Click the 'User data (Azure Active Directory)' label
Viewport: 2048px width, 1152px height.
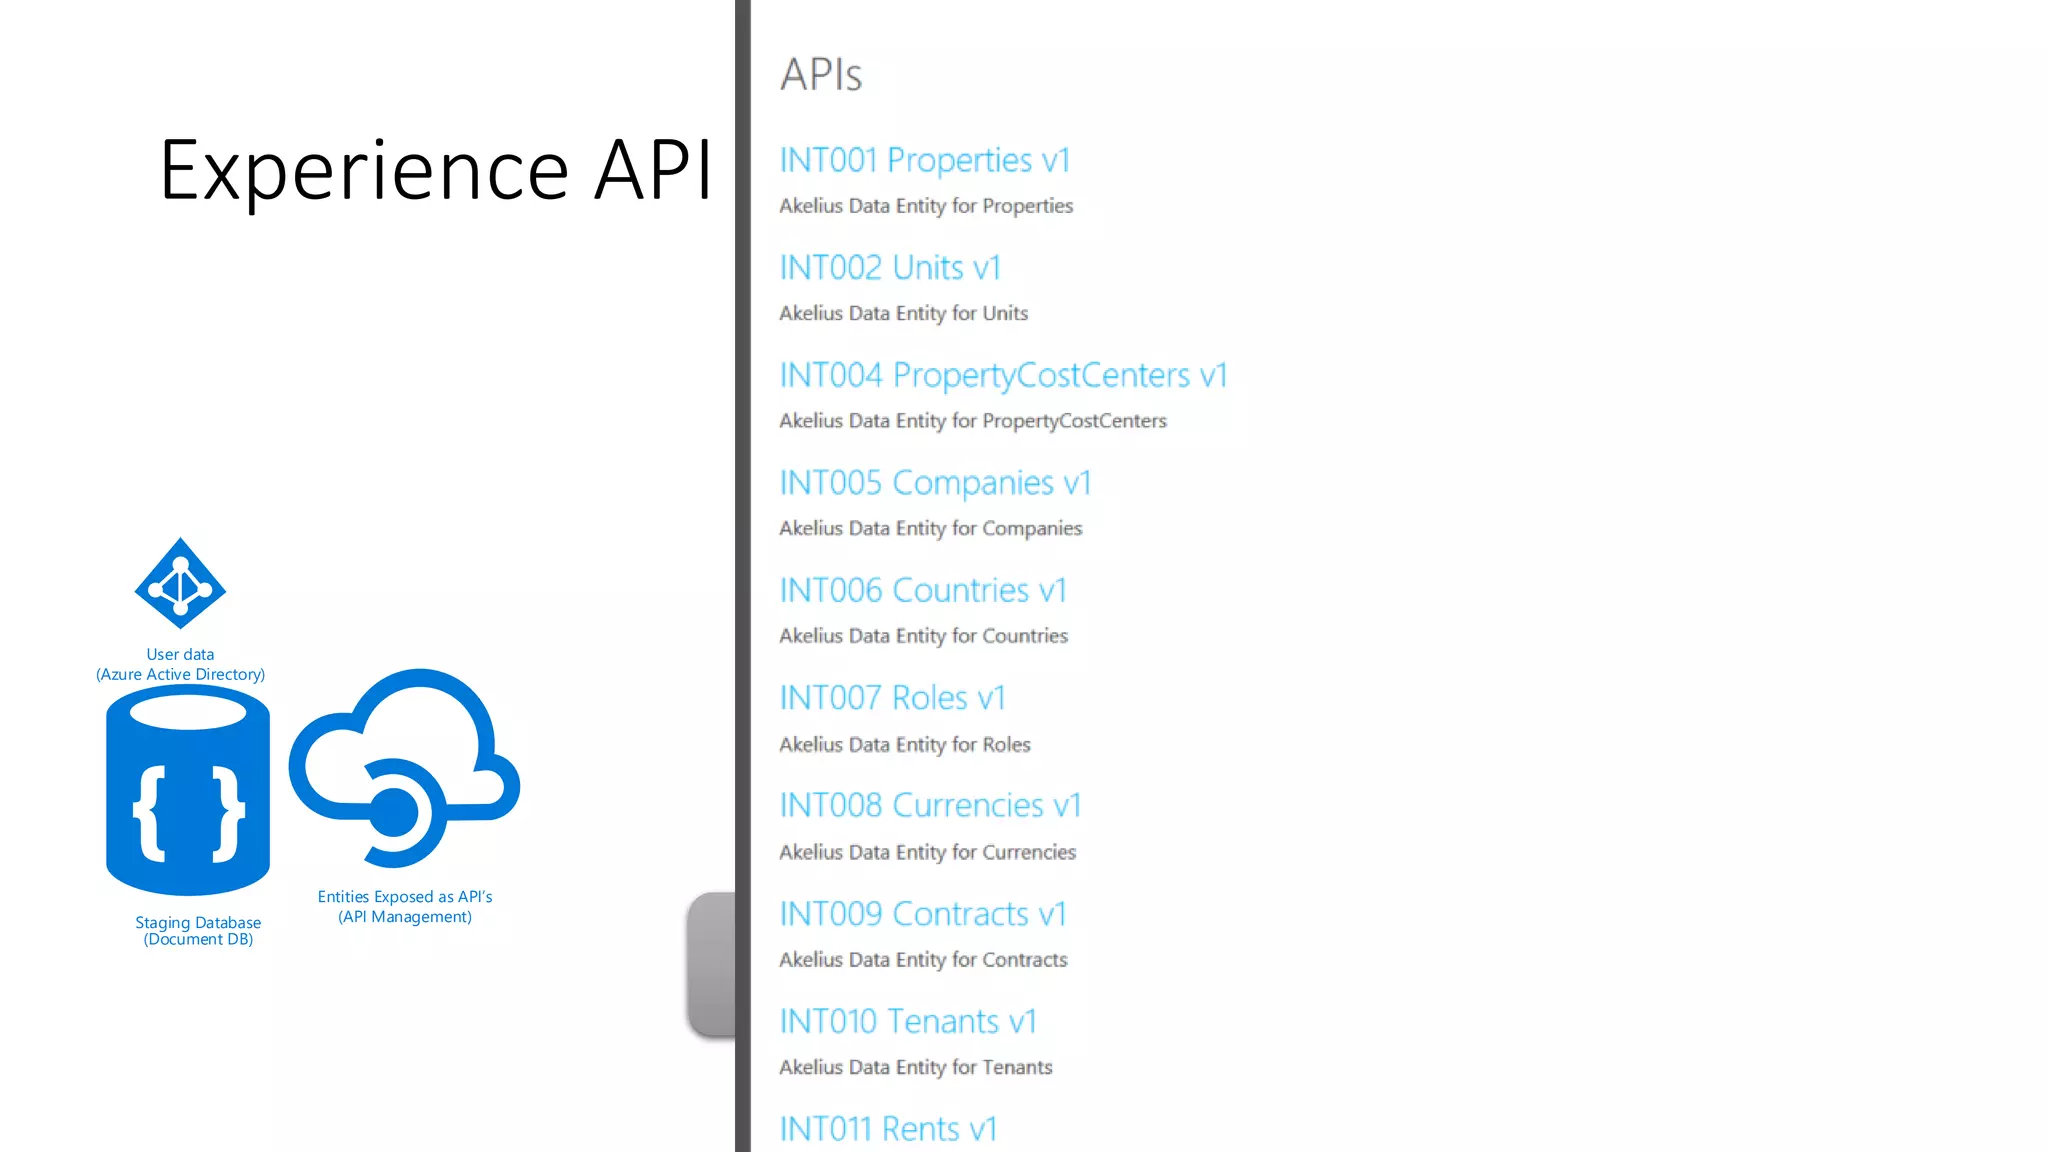pyautogui.click(x=180, y=664)
